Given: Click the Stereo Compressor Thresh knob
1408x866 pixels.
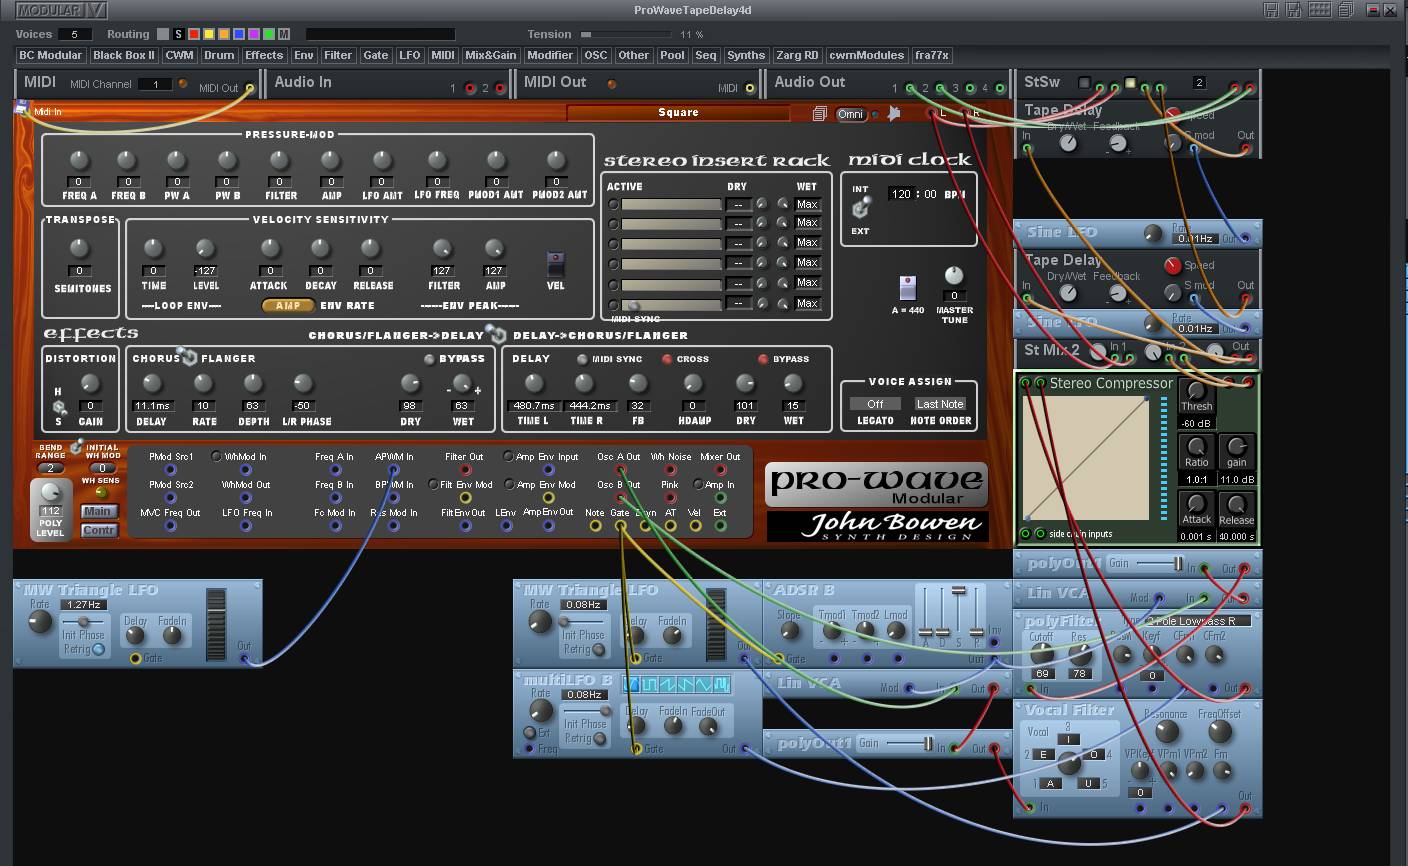Looking at the screenshot, I should pyautogui.click(x=1196, y=390).
